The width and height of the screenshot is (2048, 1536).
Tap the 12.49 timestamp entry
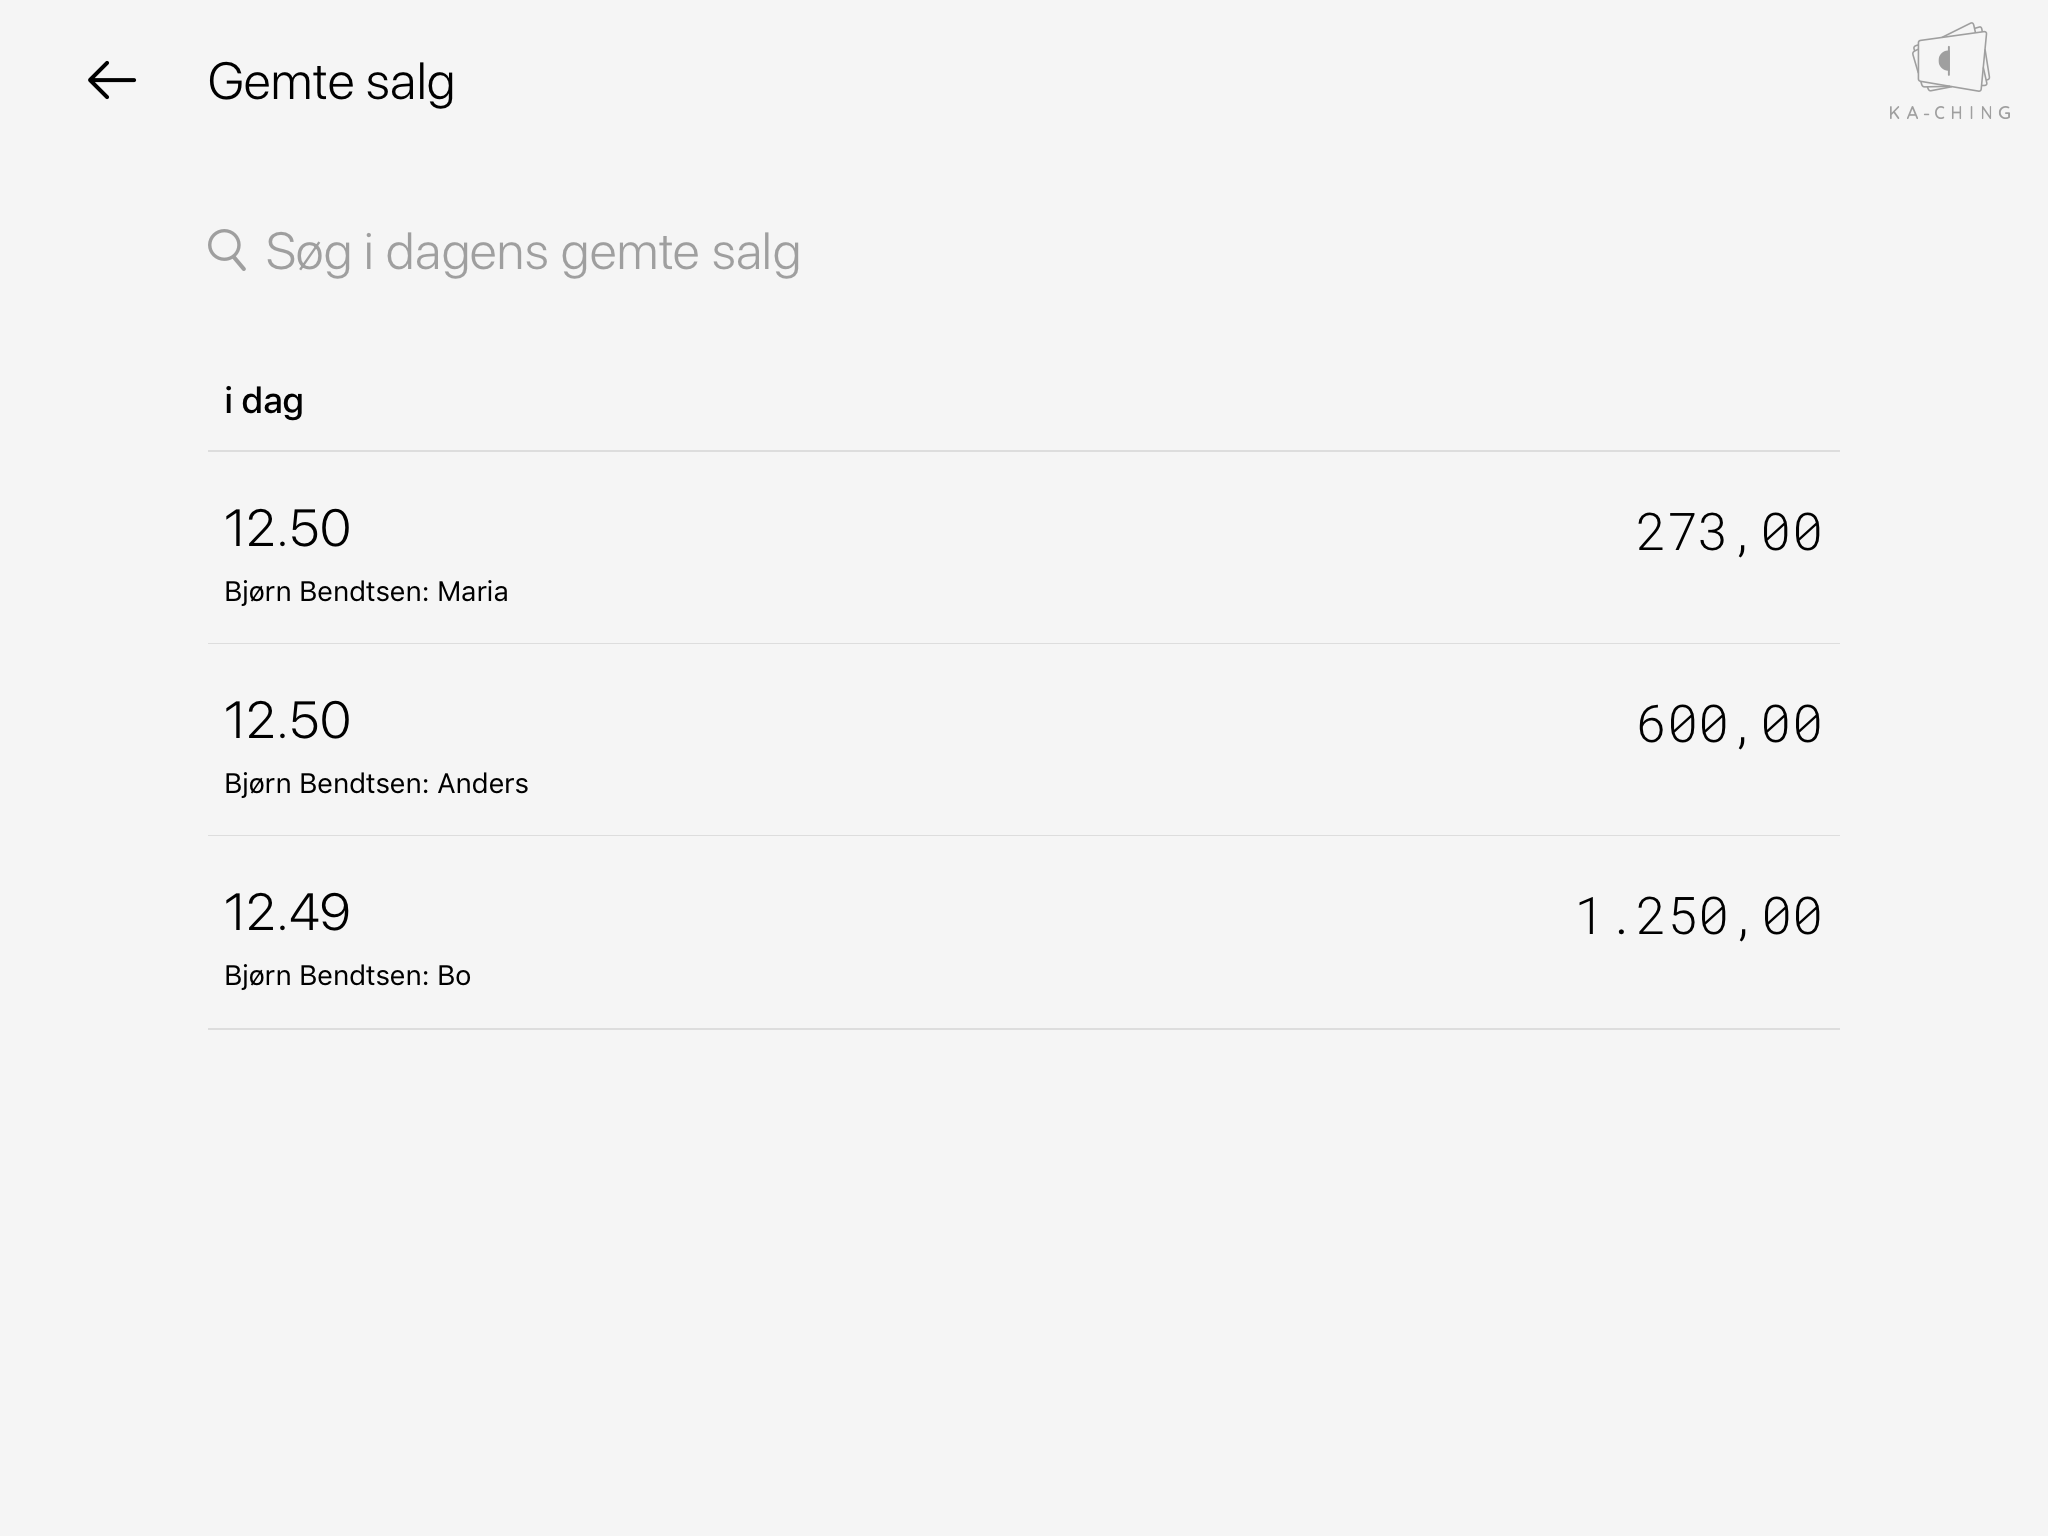287,913
